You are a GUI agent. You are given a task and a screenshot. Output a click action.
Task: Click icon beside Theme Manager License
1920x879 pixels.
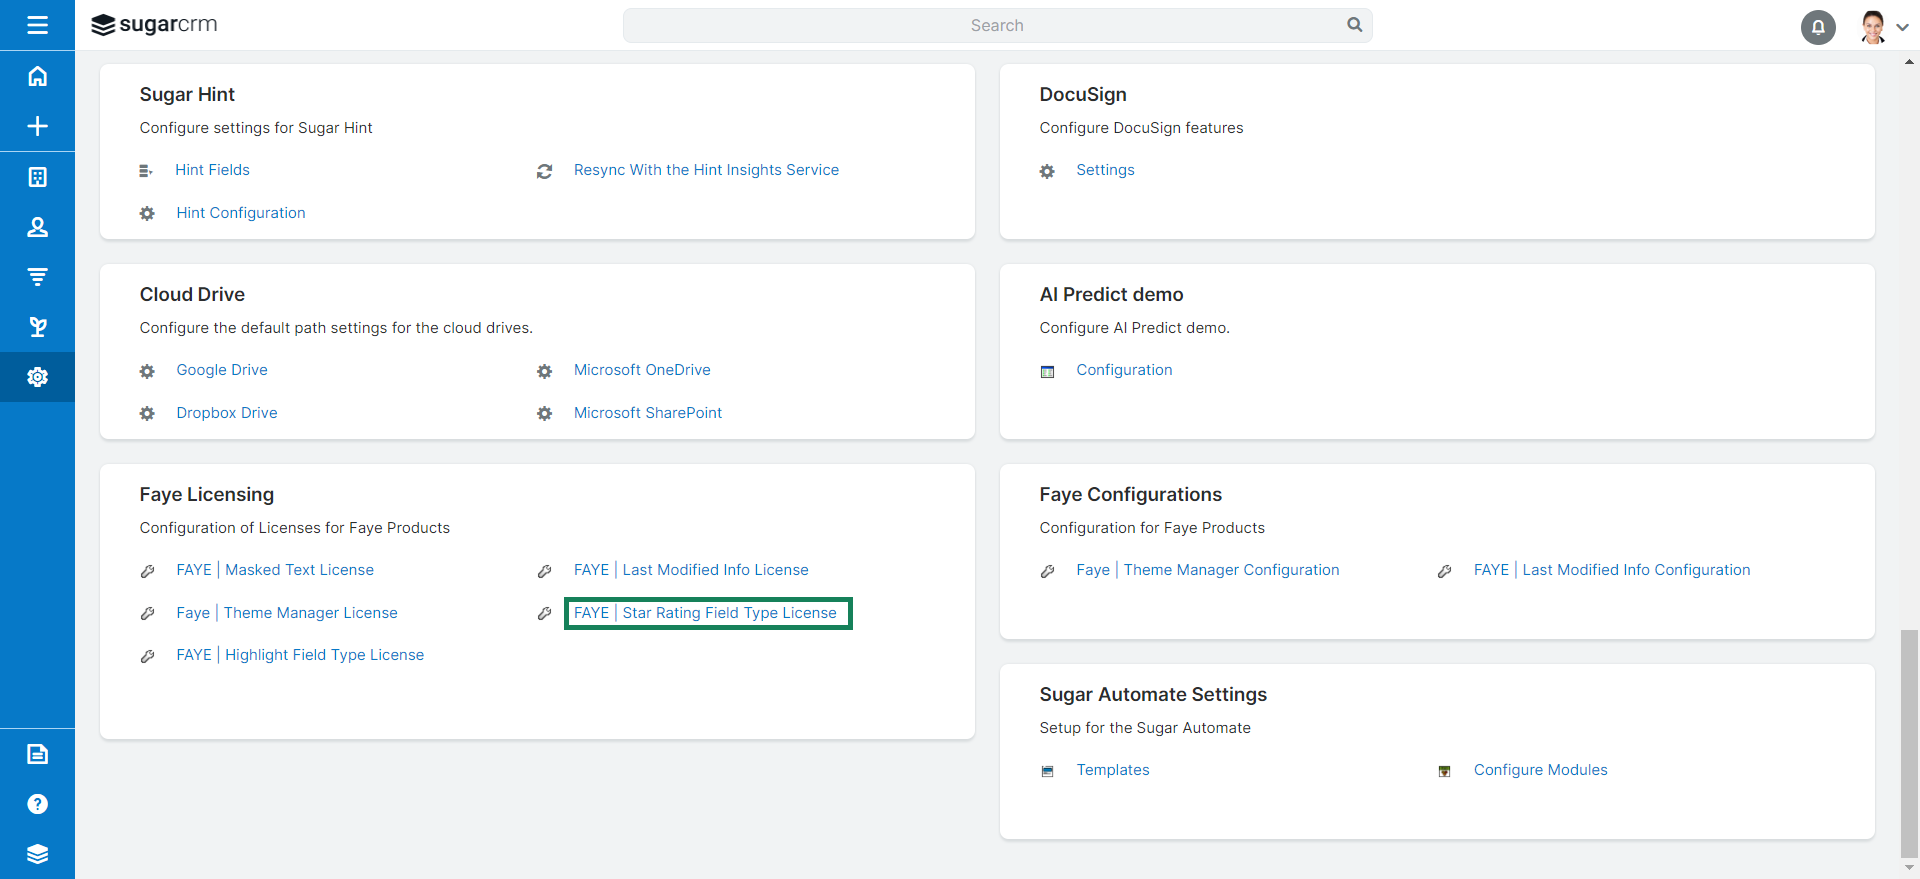click(x=147, y=614)
